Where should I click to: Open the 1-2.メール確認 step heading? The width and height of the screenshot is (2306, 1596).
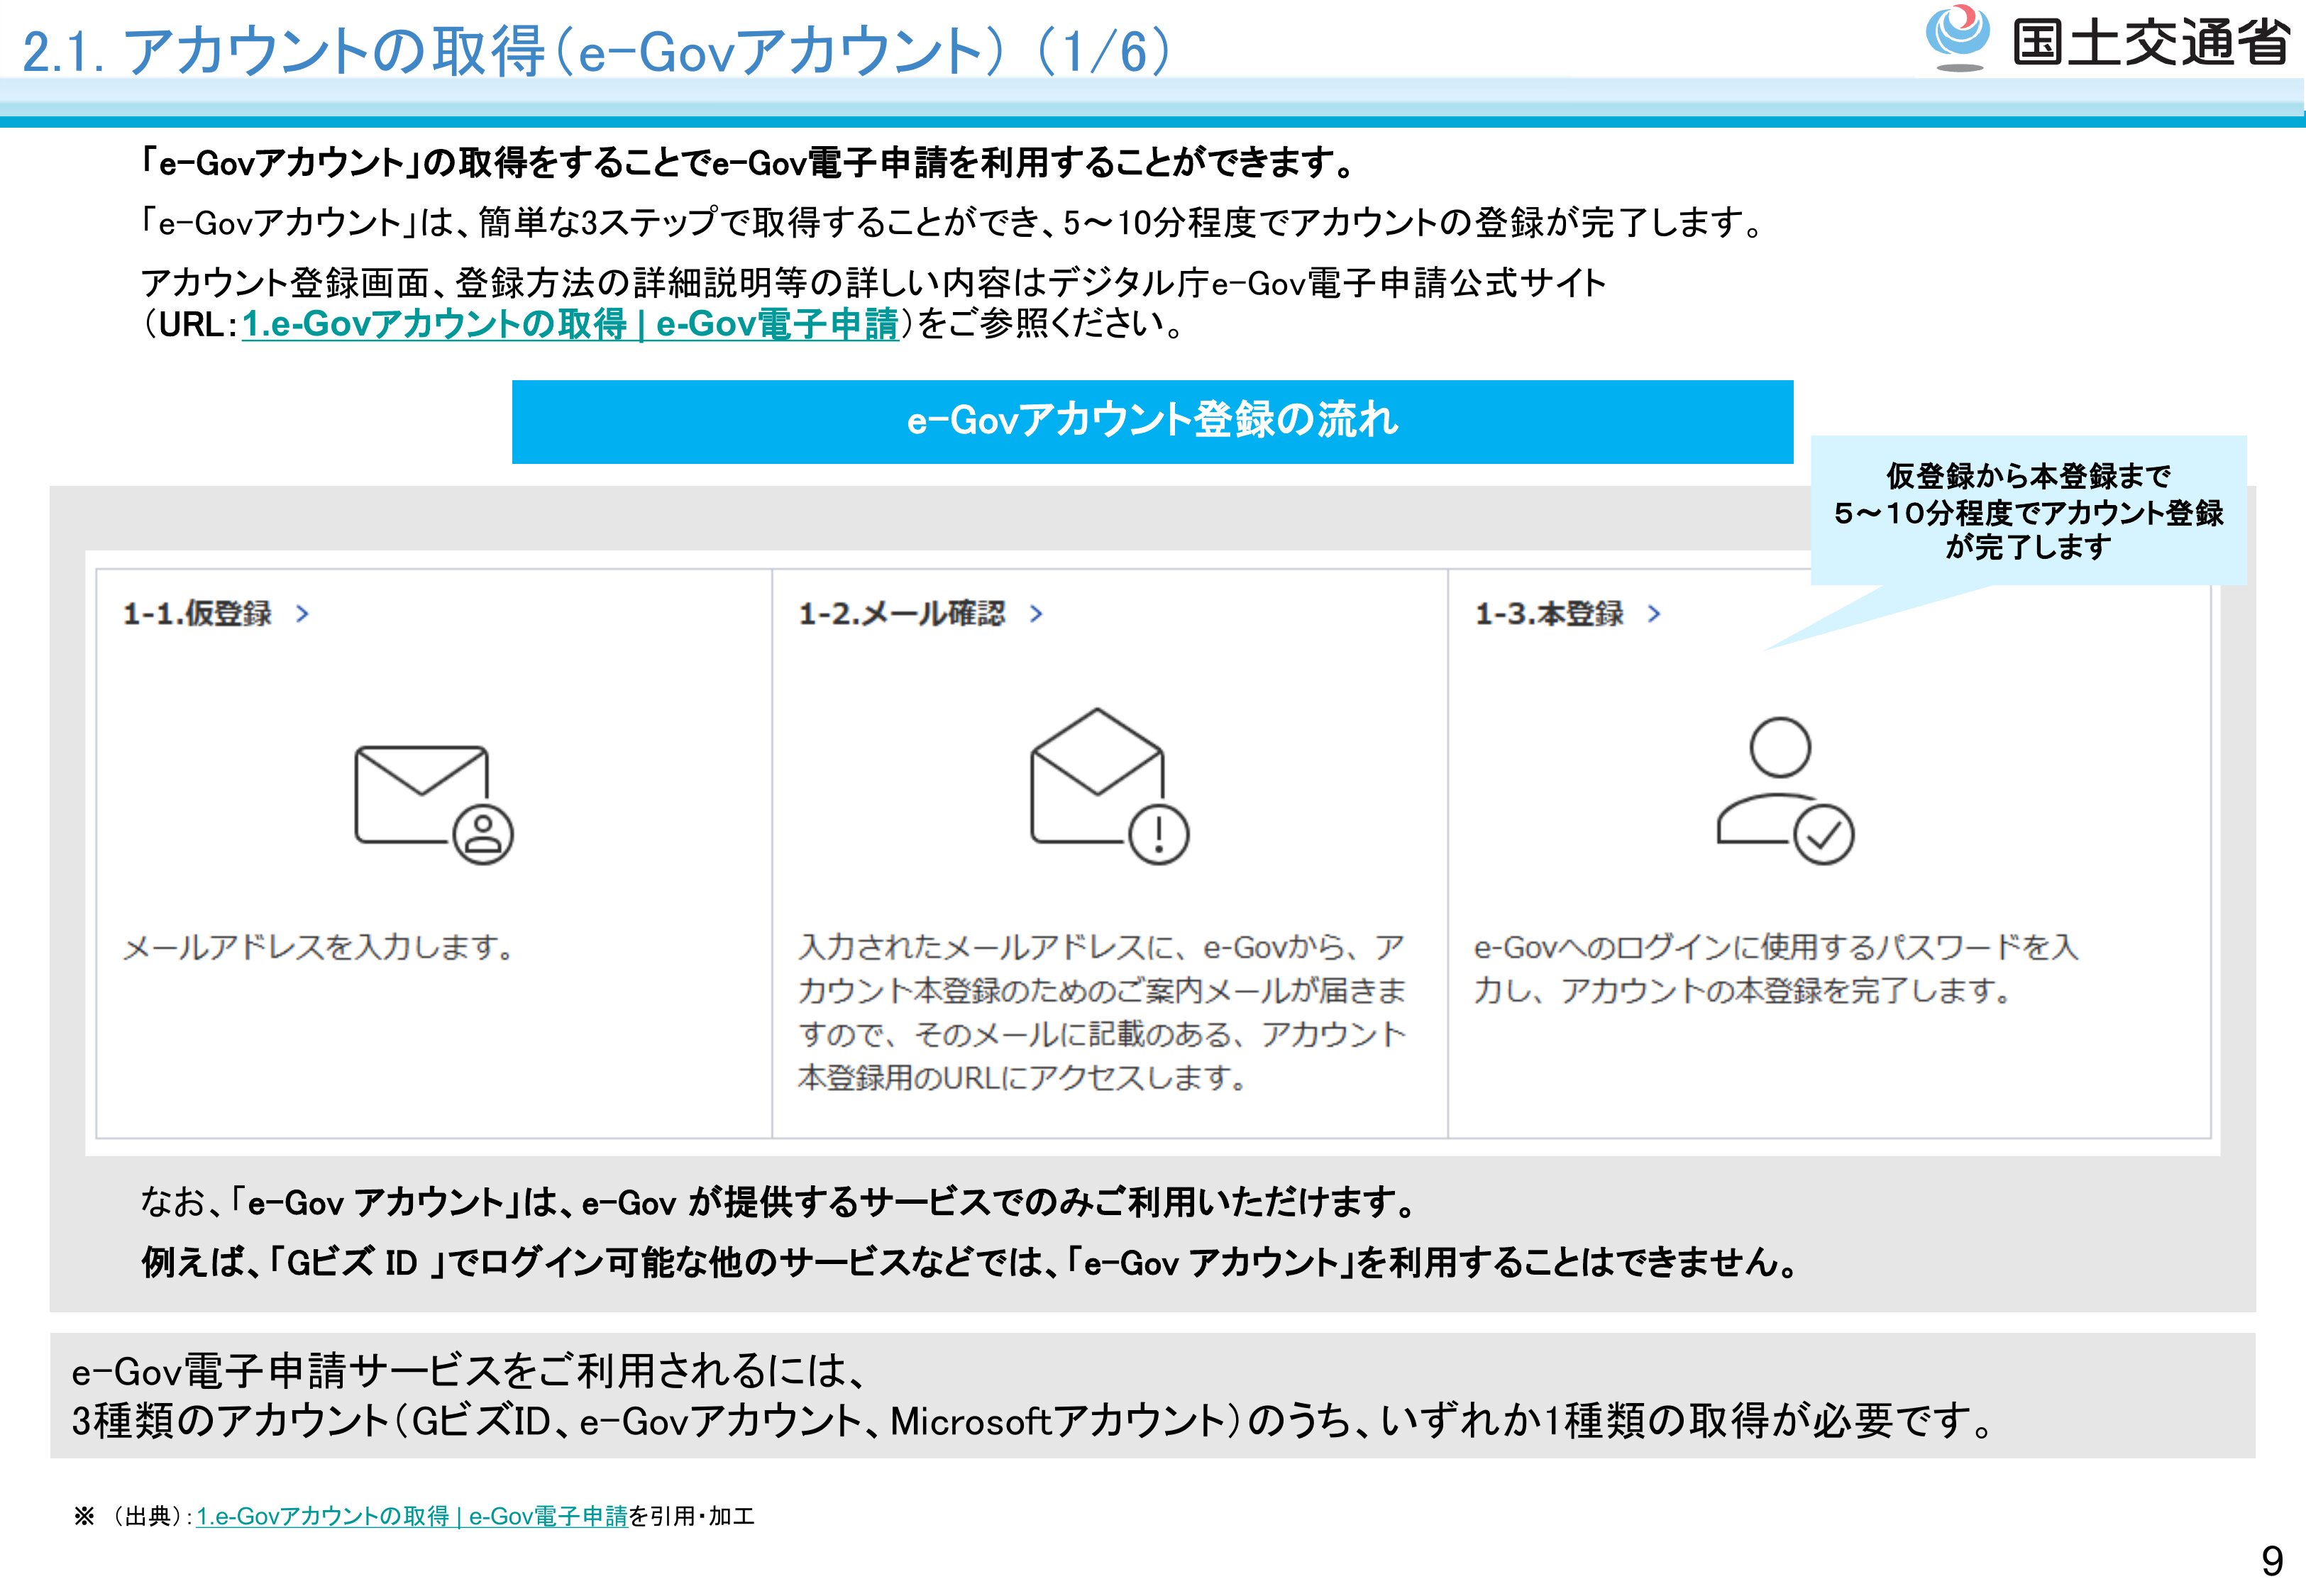901,614
